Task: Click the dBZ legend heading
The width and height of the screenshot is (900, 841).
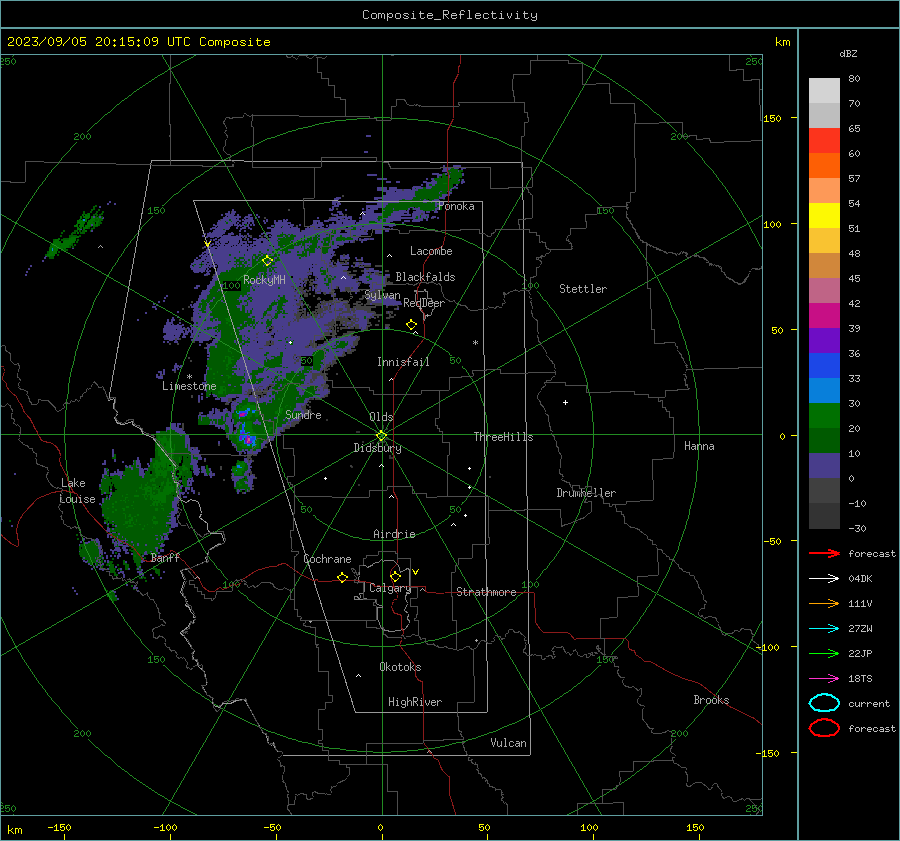Action: (x=848, y=53)
